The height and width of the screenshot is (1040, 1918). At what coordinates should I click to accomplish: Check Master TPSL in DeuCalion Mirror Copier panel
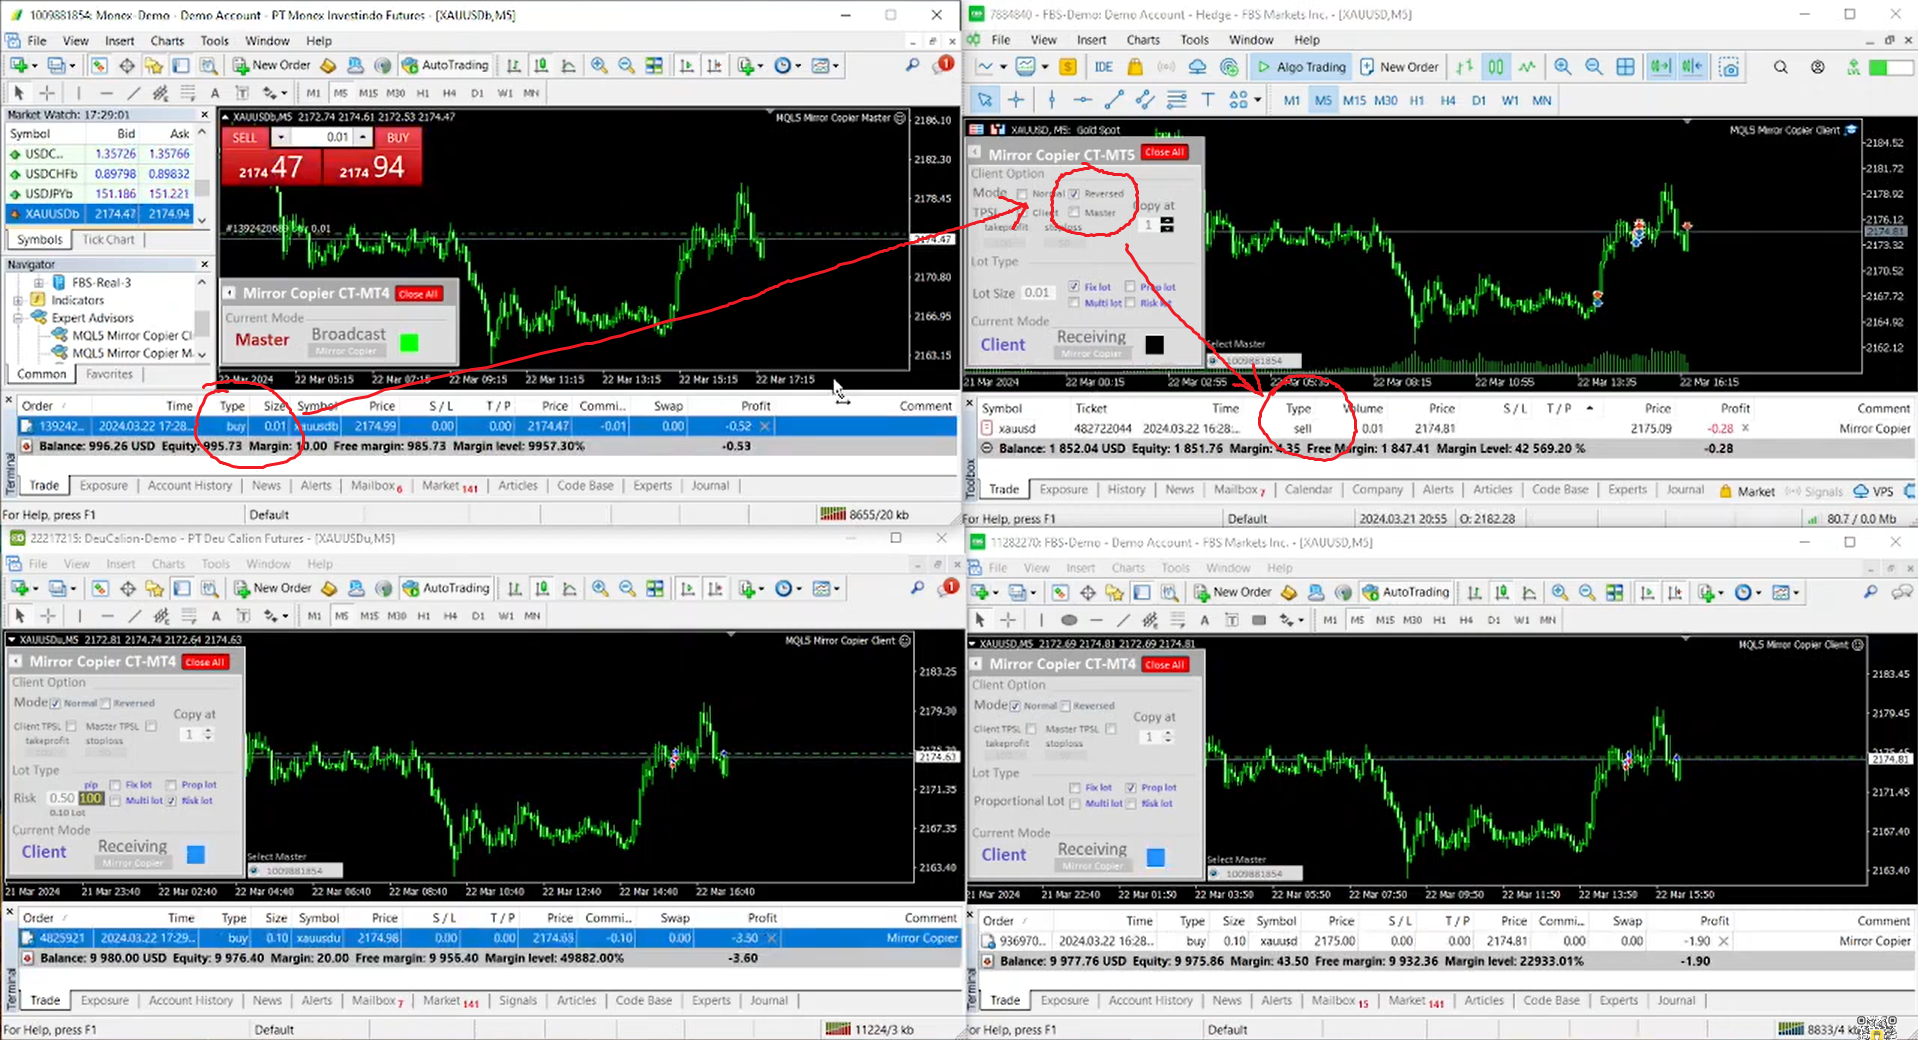152,727
